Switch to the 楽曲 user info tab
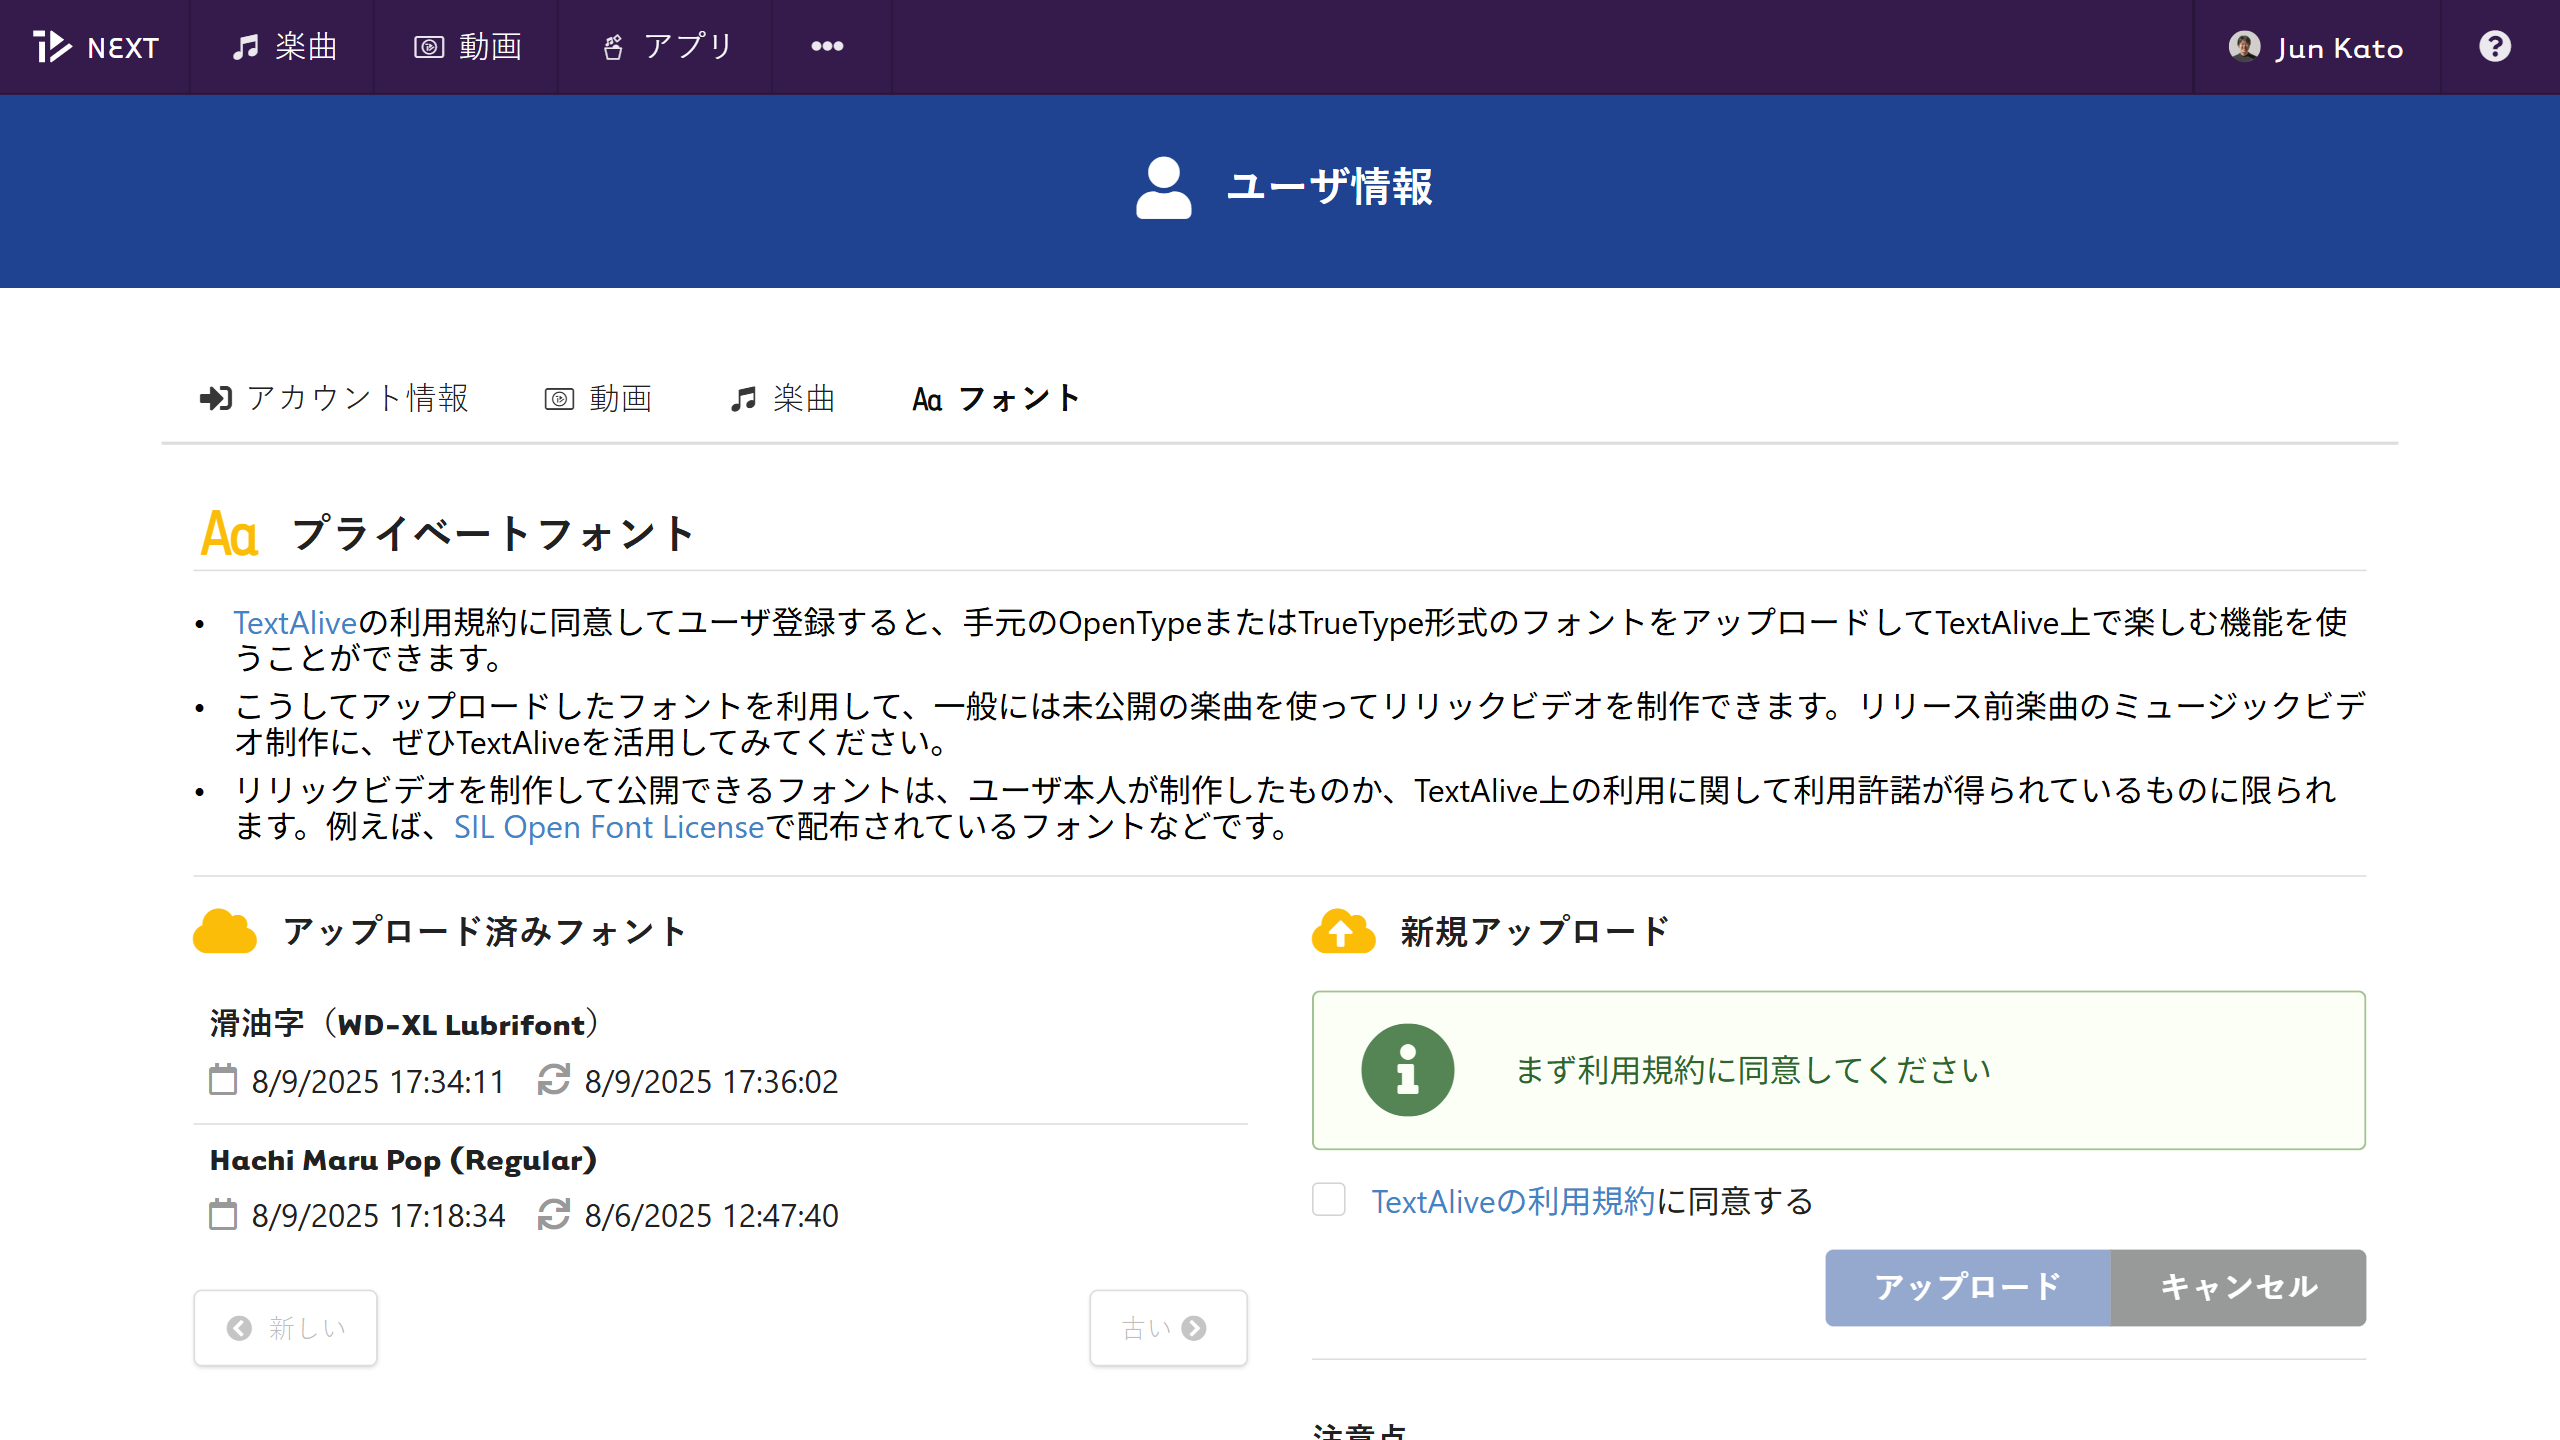The height and width of the screenshot is (1440, 2560). 783,398
